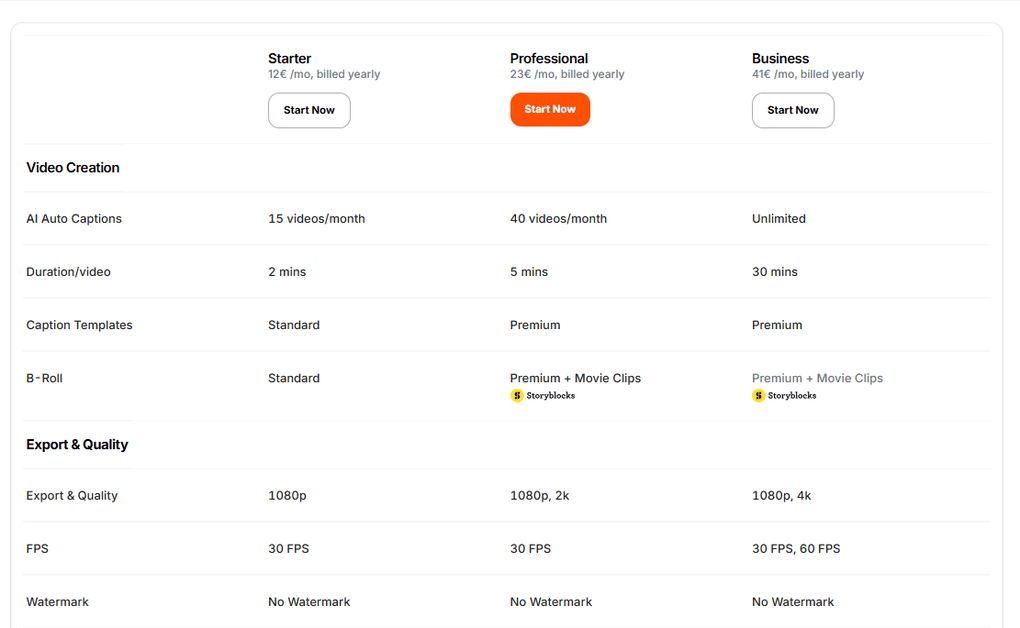Image resolution: width=1020 pixels, height=628 pixels.
Task: Click the FPS row label
Action: coord(37,549)
